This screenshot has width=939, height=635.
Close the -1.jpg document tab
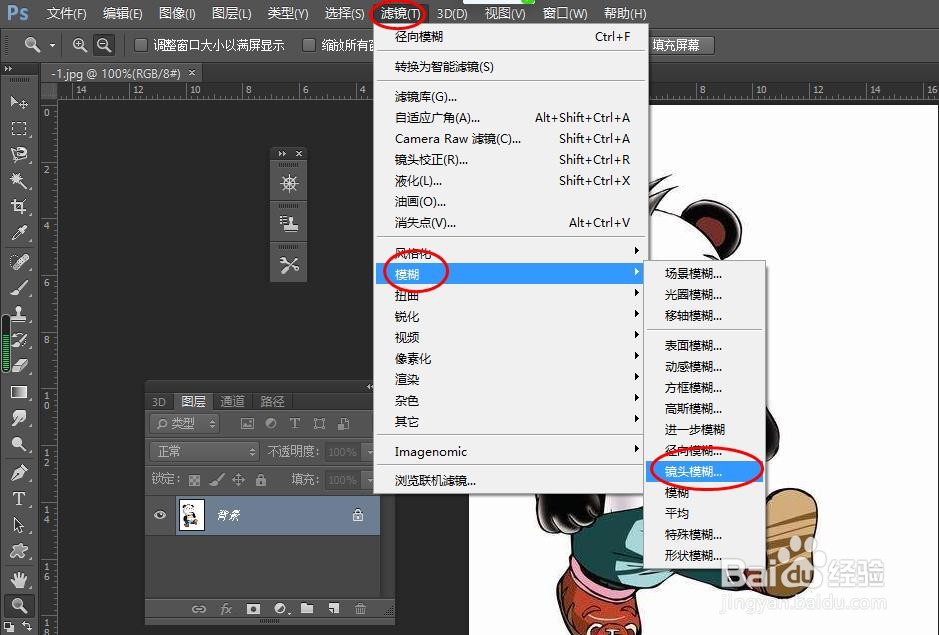coord(192,72)
